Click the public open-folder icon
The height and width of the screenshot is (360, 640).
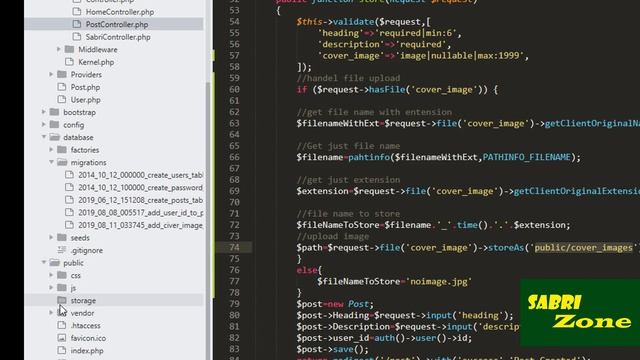click(x=55, y=263)
